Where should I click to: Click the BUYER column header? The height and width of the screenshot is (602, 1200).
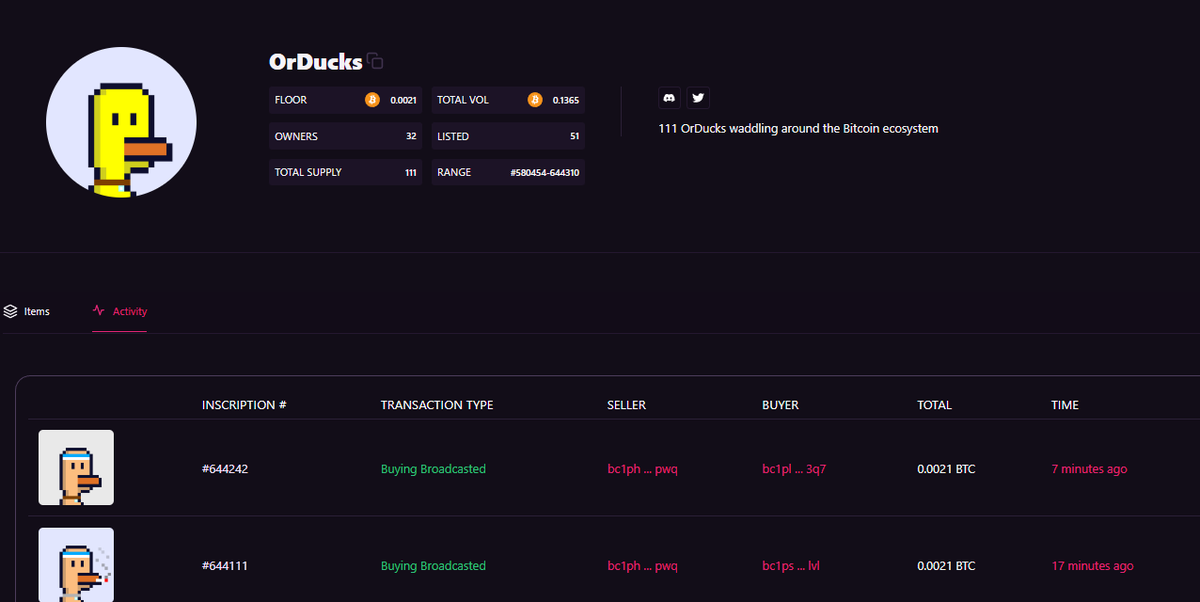780,405
